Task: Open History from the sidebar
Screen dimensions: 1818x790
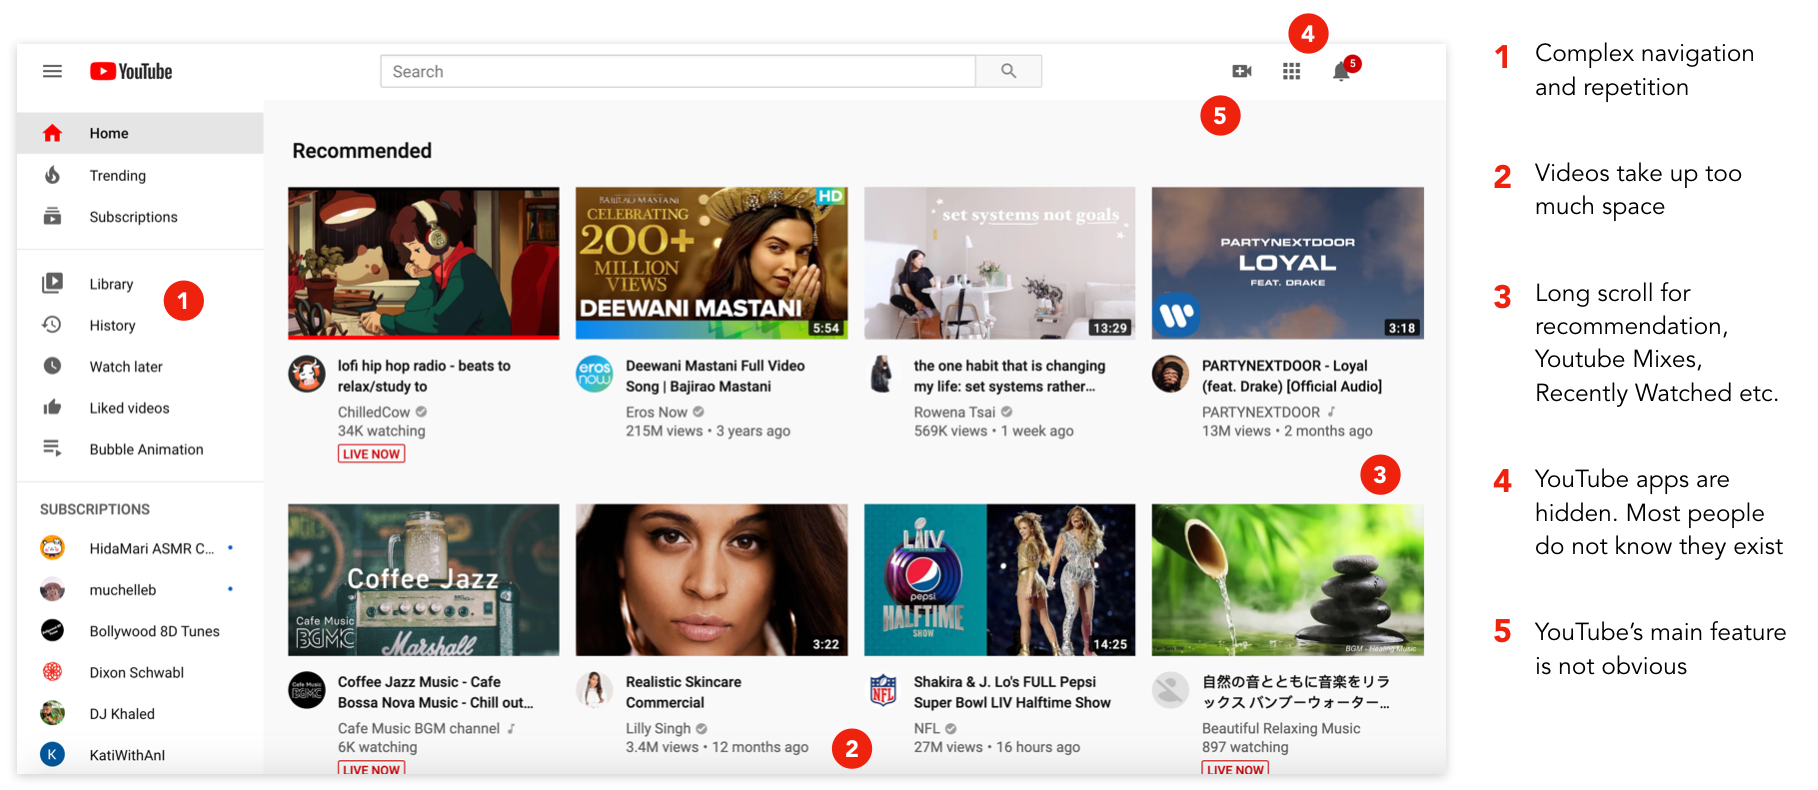Action: 140,325
